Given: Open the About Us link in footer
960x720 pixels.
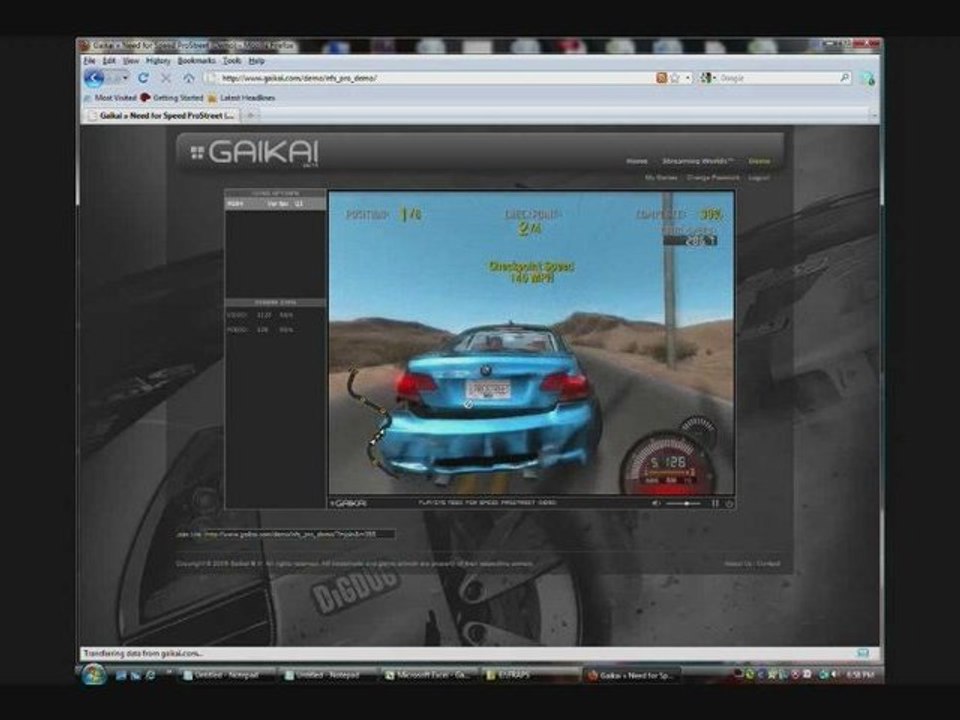Looking at the screenshot, I should click(x=737, y=563).
